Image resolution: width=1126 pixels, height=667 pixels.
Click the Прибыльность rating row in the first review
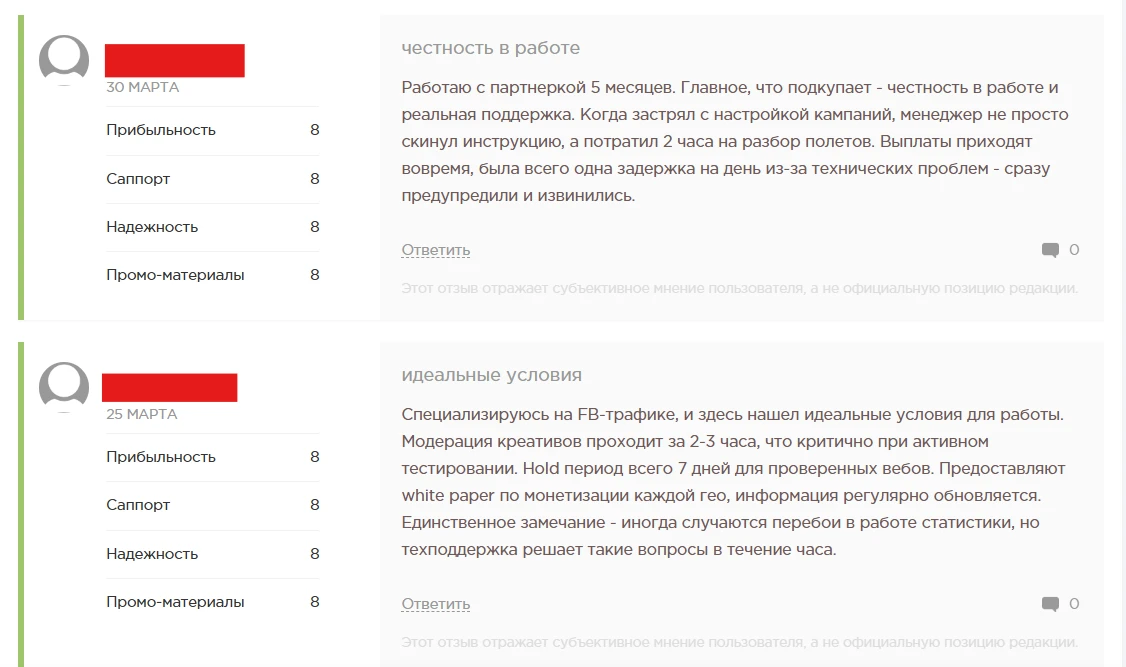click(213, 130)
